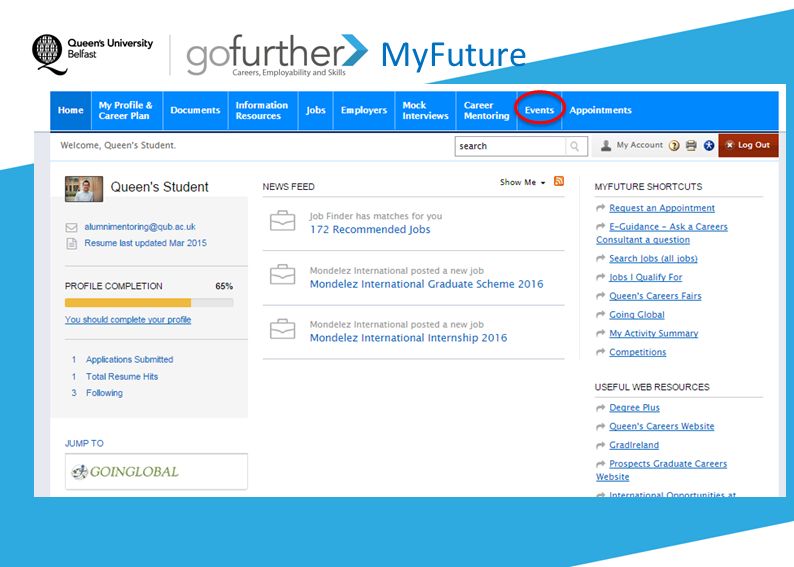Click arrow icon beside Degree Plus

pos(601,408)
